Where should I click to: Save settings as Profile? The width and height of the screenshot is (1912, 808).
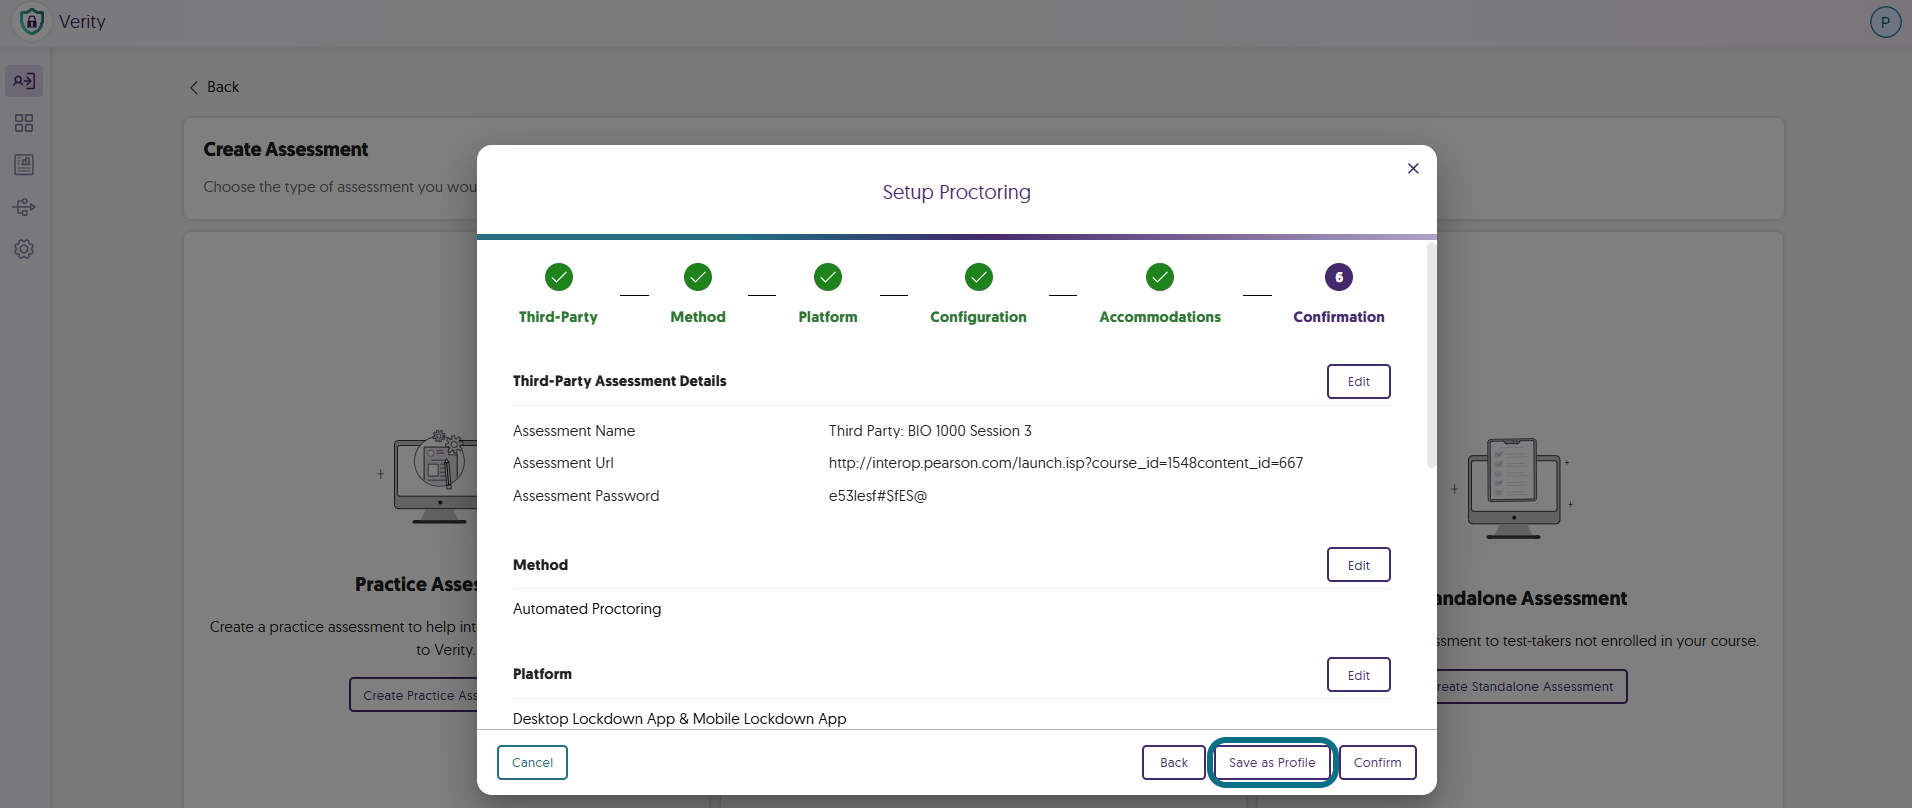pyautogui.click(x=1272, y=762)
